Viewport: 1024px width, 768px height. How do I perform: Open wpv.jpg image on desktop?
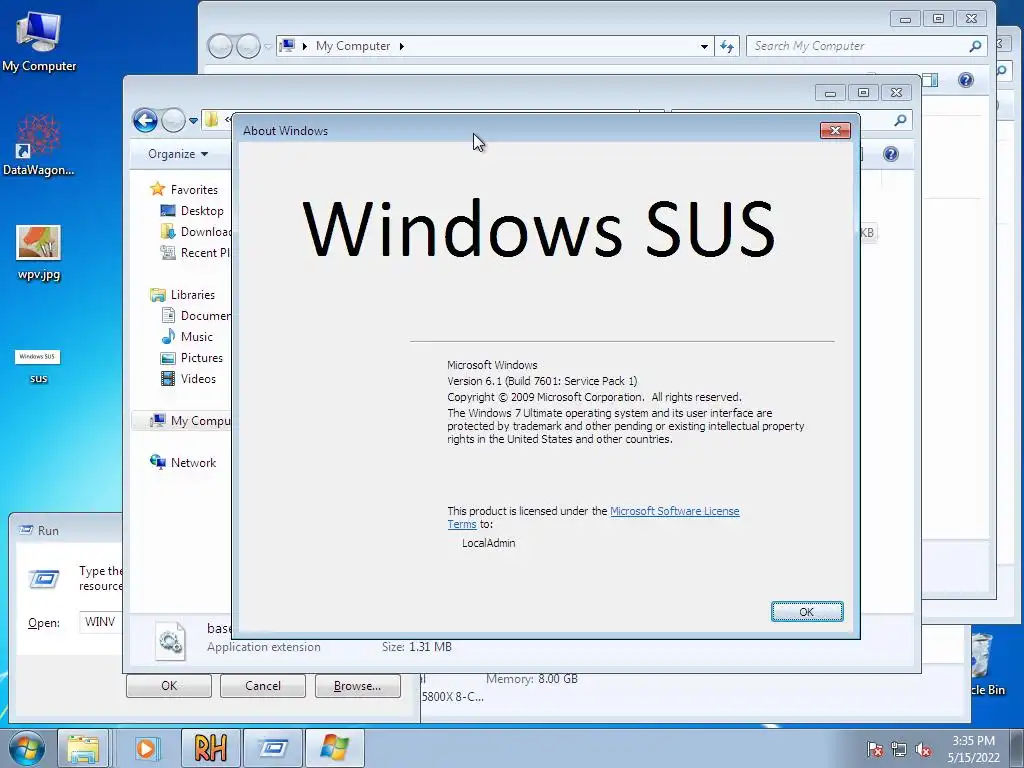pyautogui.click(x=39, y=252)
